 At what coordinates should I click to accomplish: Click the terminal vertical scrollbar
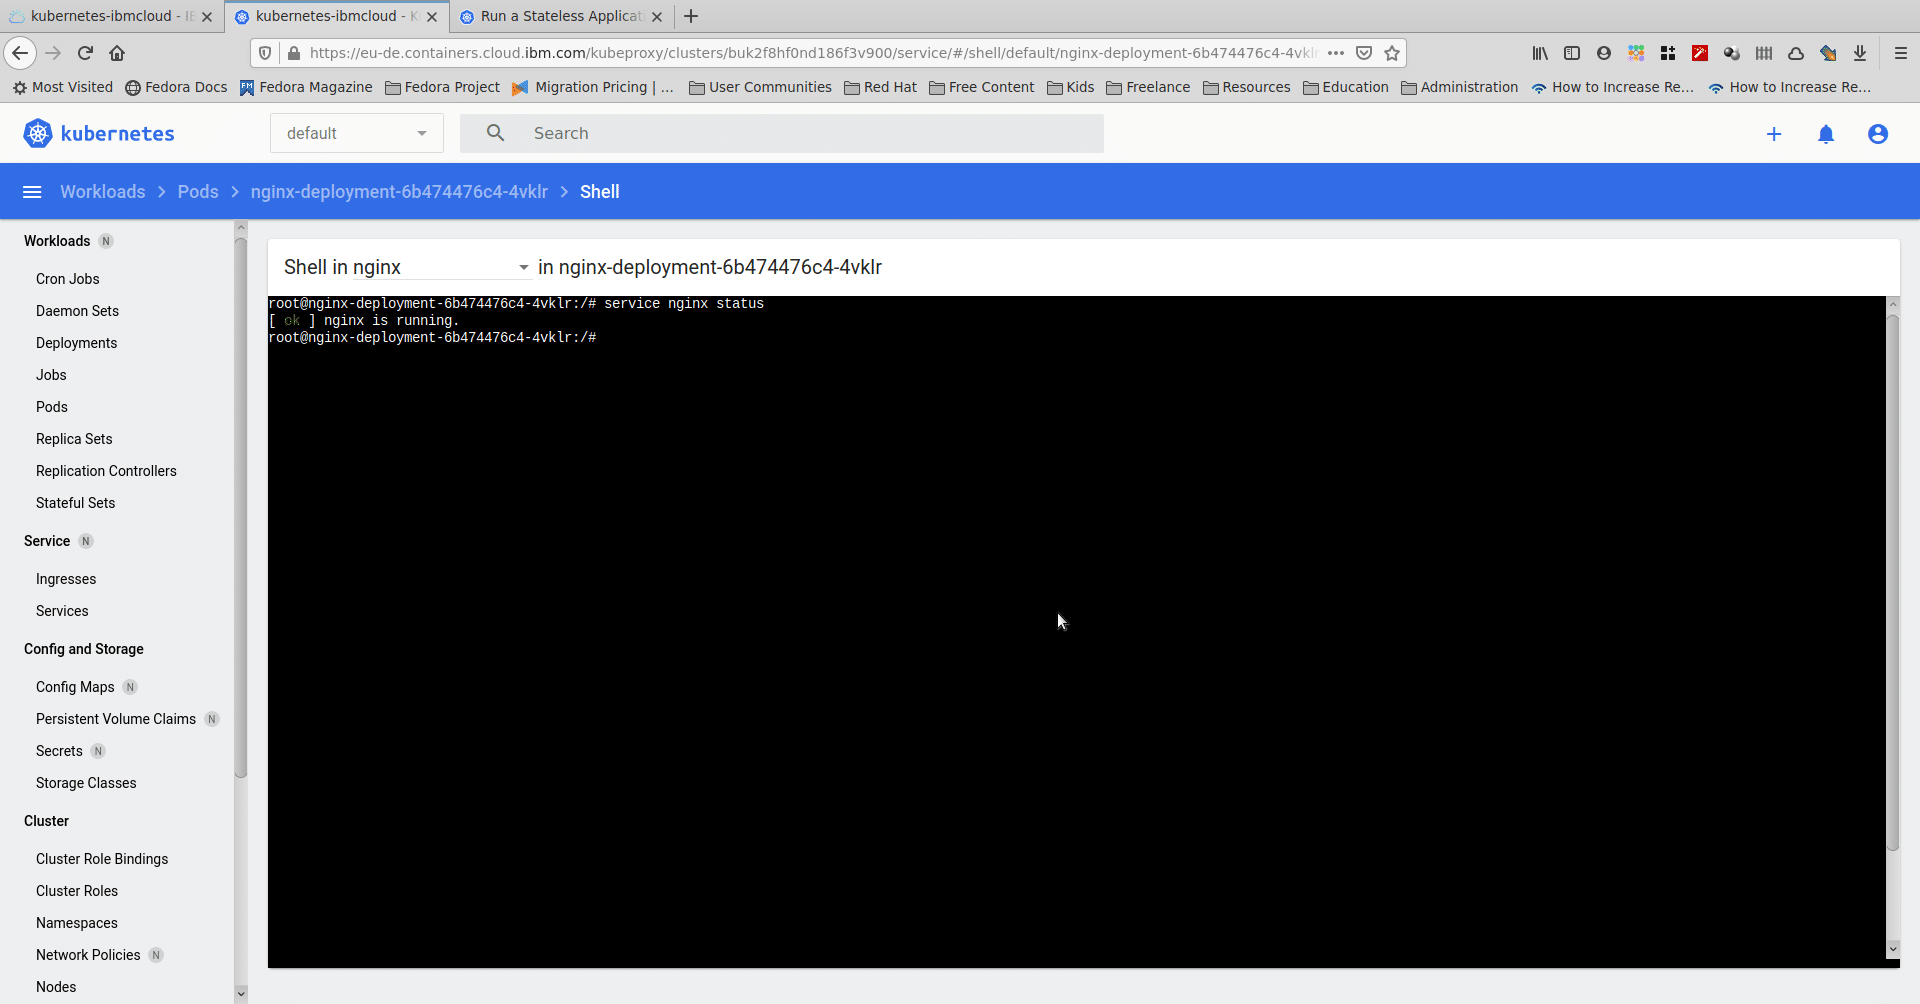pyautogui.click(x=1893, y=583)
